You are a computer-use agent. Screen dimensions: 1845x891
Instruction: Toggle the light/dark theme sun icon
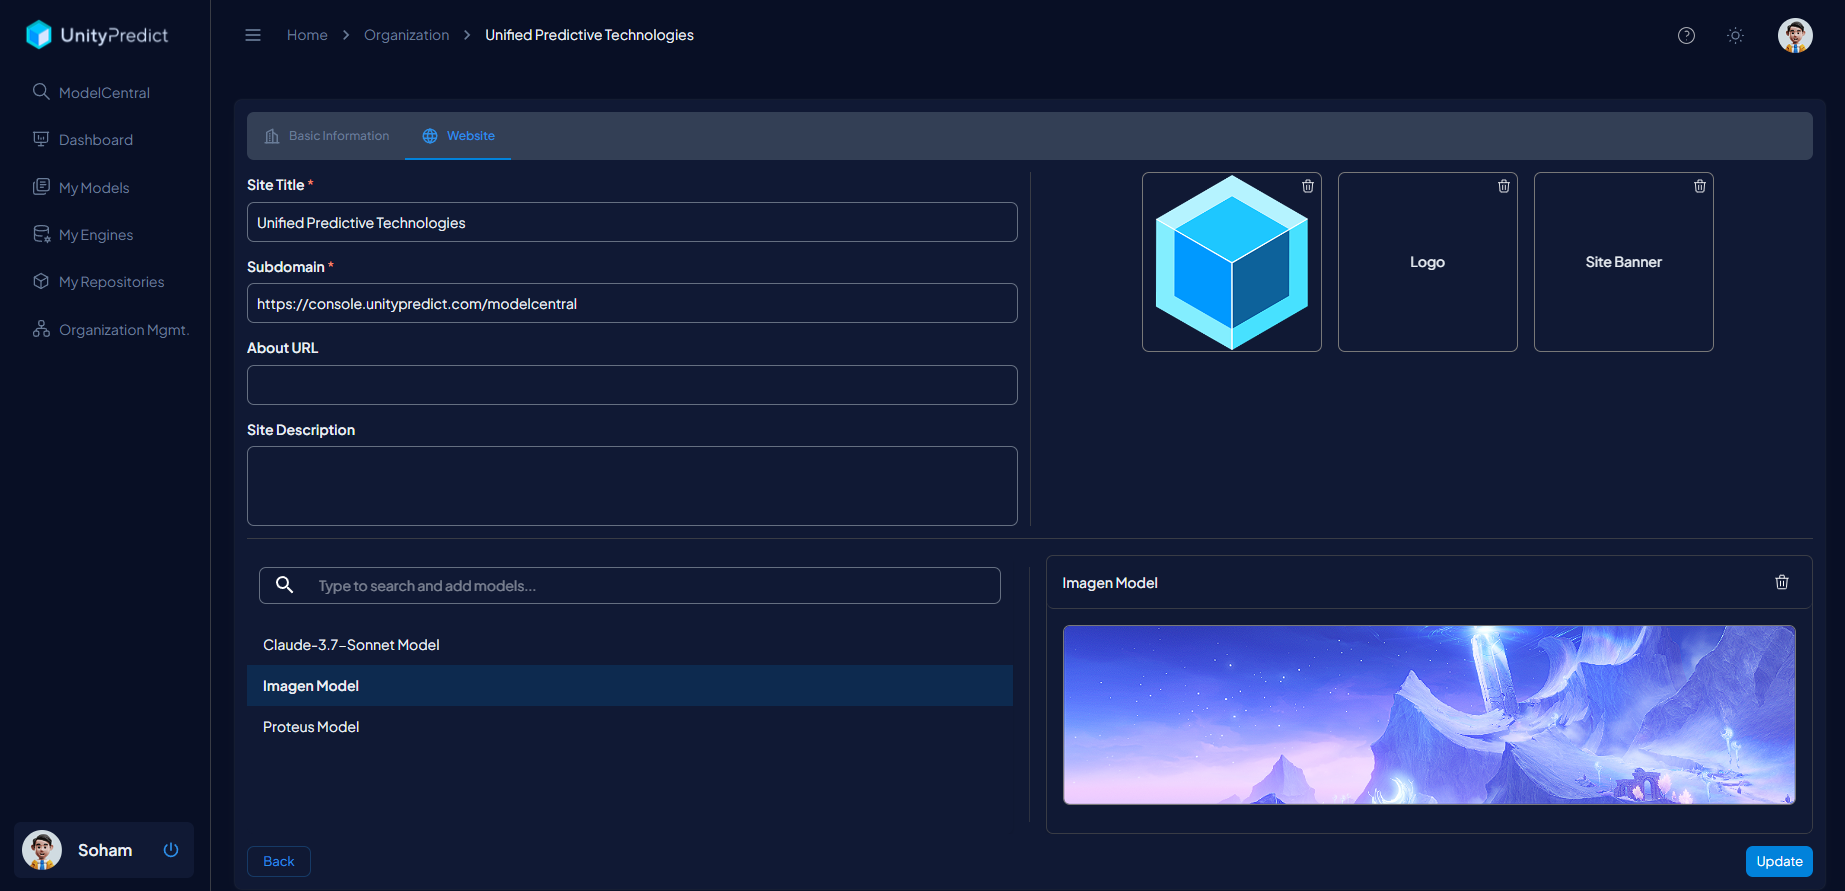(1735, 35)
